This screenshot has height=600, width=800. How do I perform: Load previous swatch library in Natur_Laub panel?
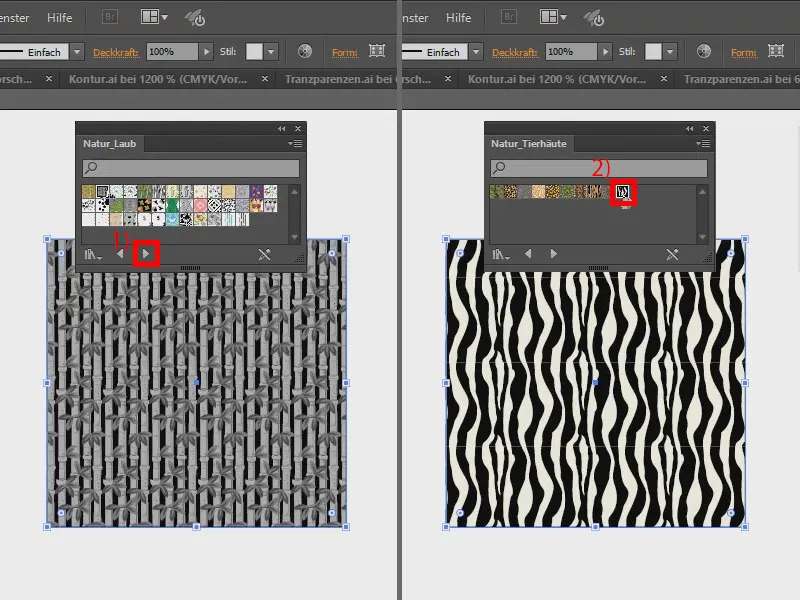(x=120, y=254)
